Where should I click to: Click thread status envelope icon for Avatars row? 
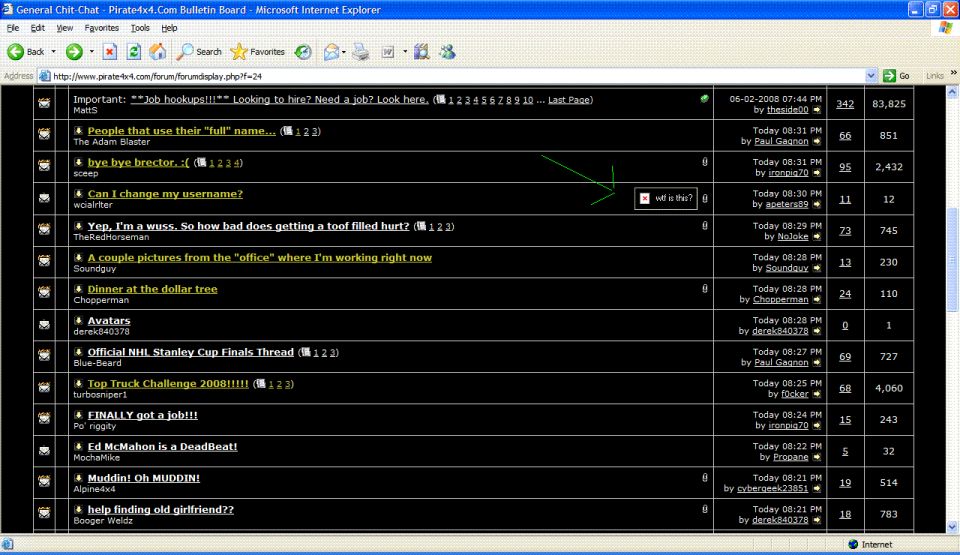pyautogui.click(x=44, y=325)
